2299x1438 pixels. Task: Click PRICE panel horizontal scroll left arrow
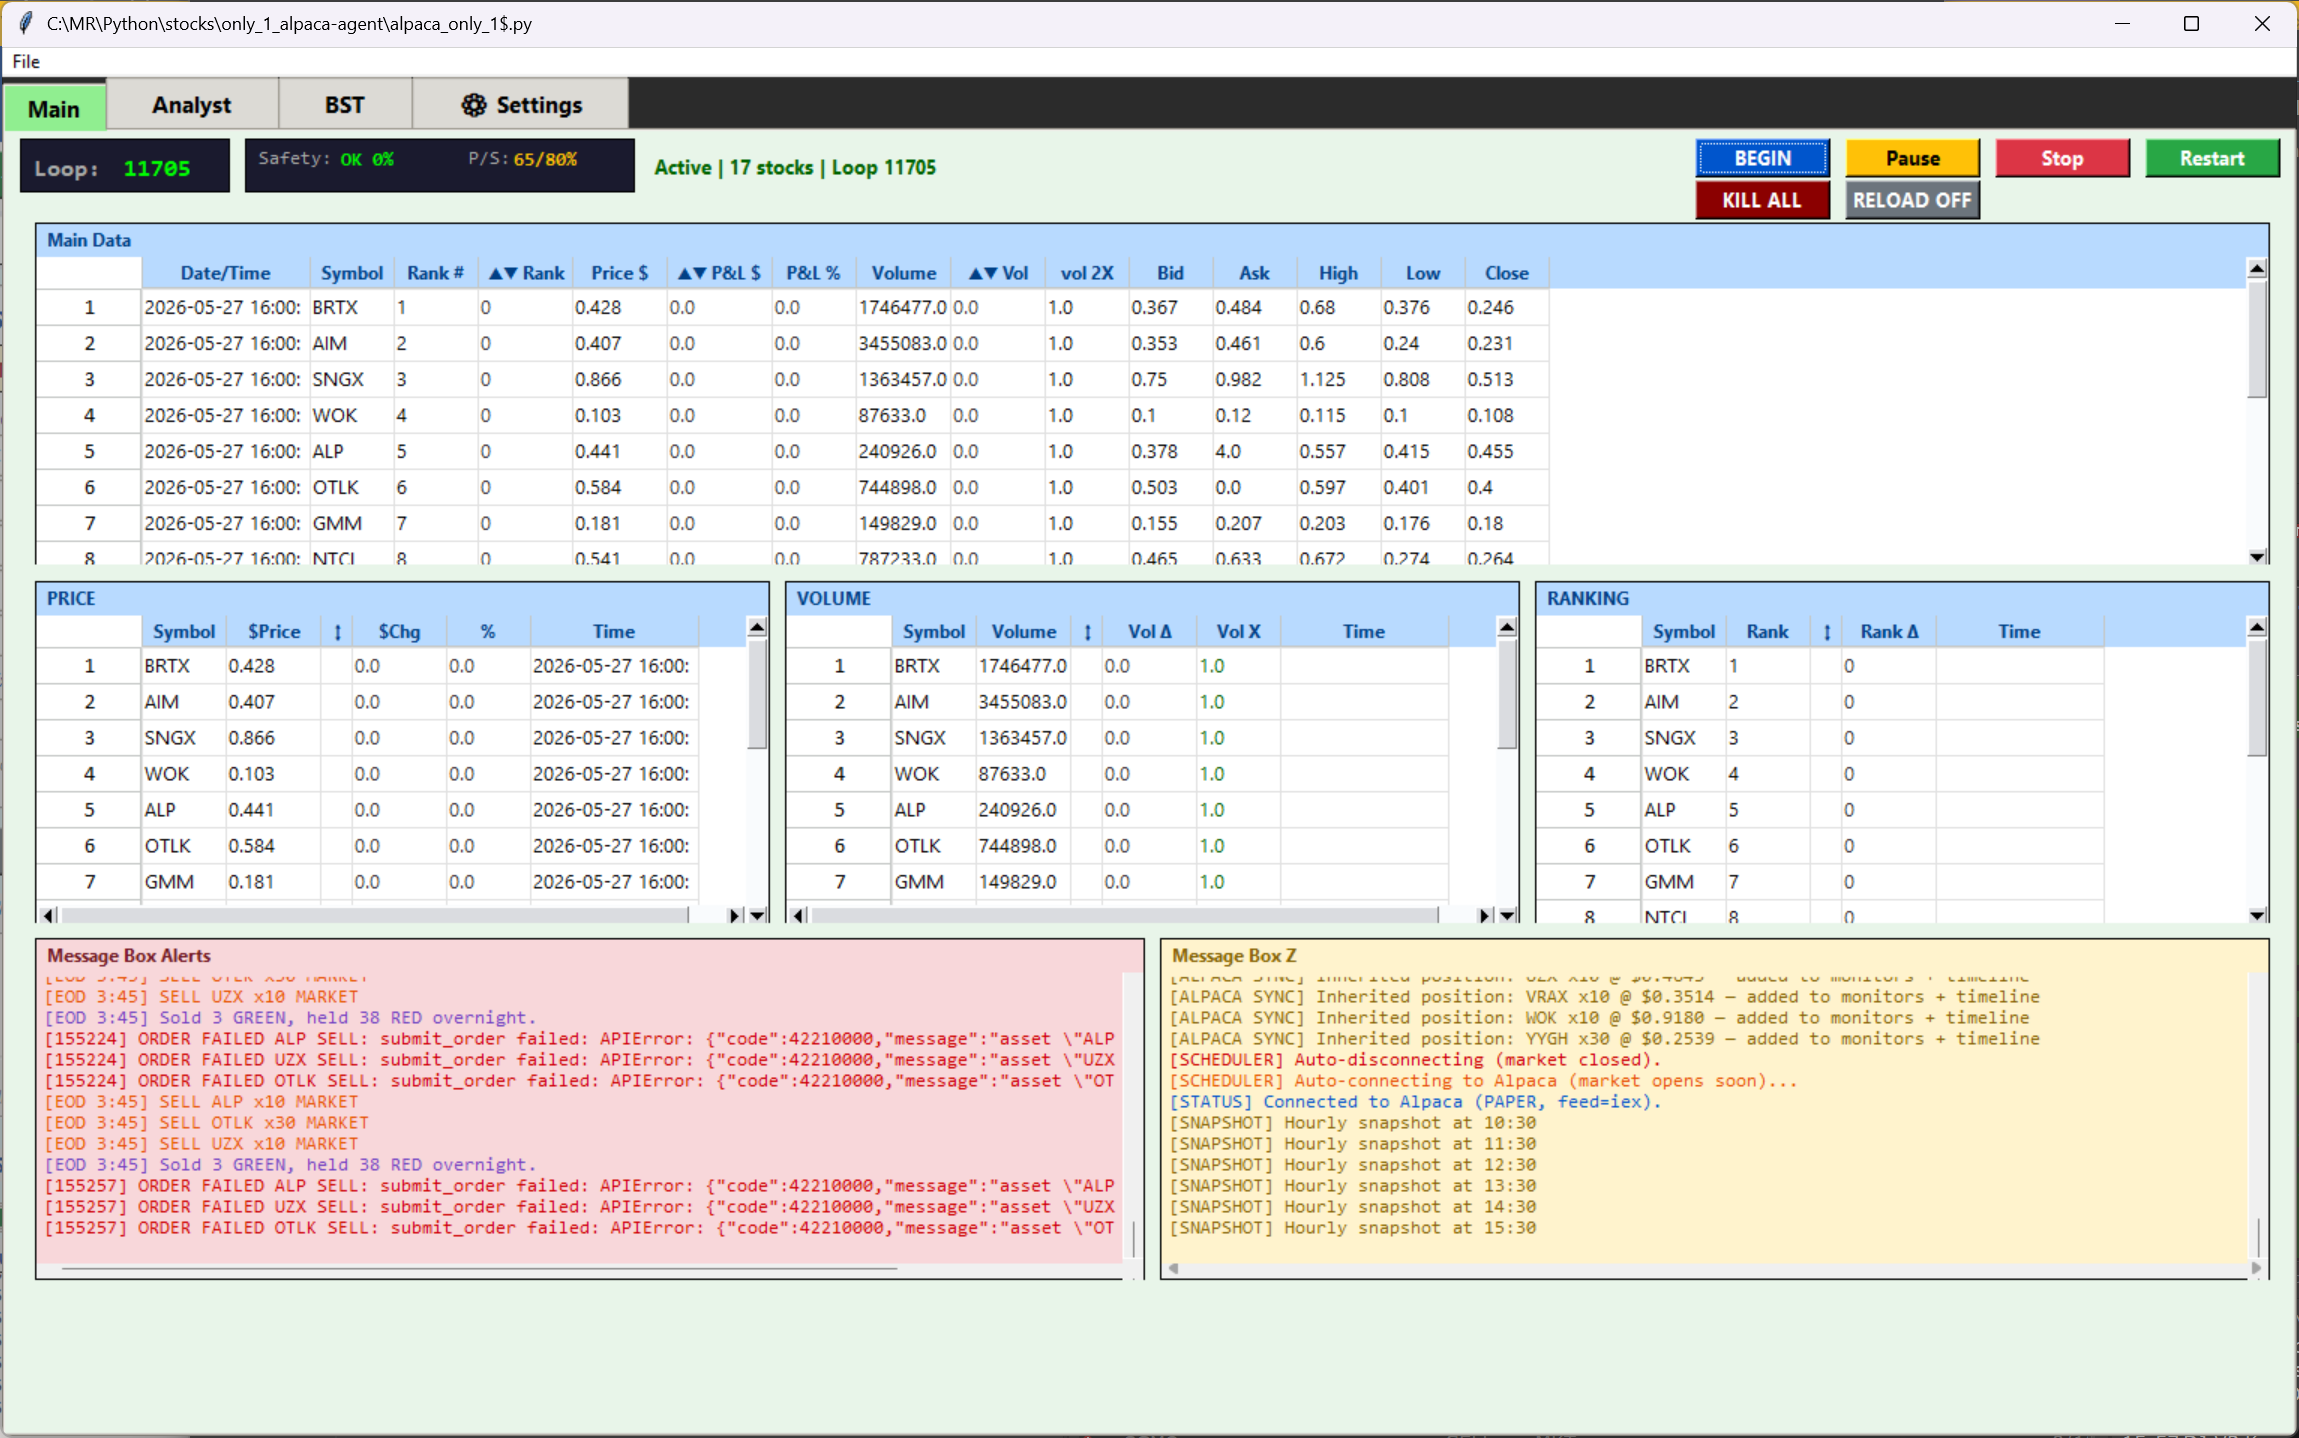[x=47, y=914]
